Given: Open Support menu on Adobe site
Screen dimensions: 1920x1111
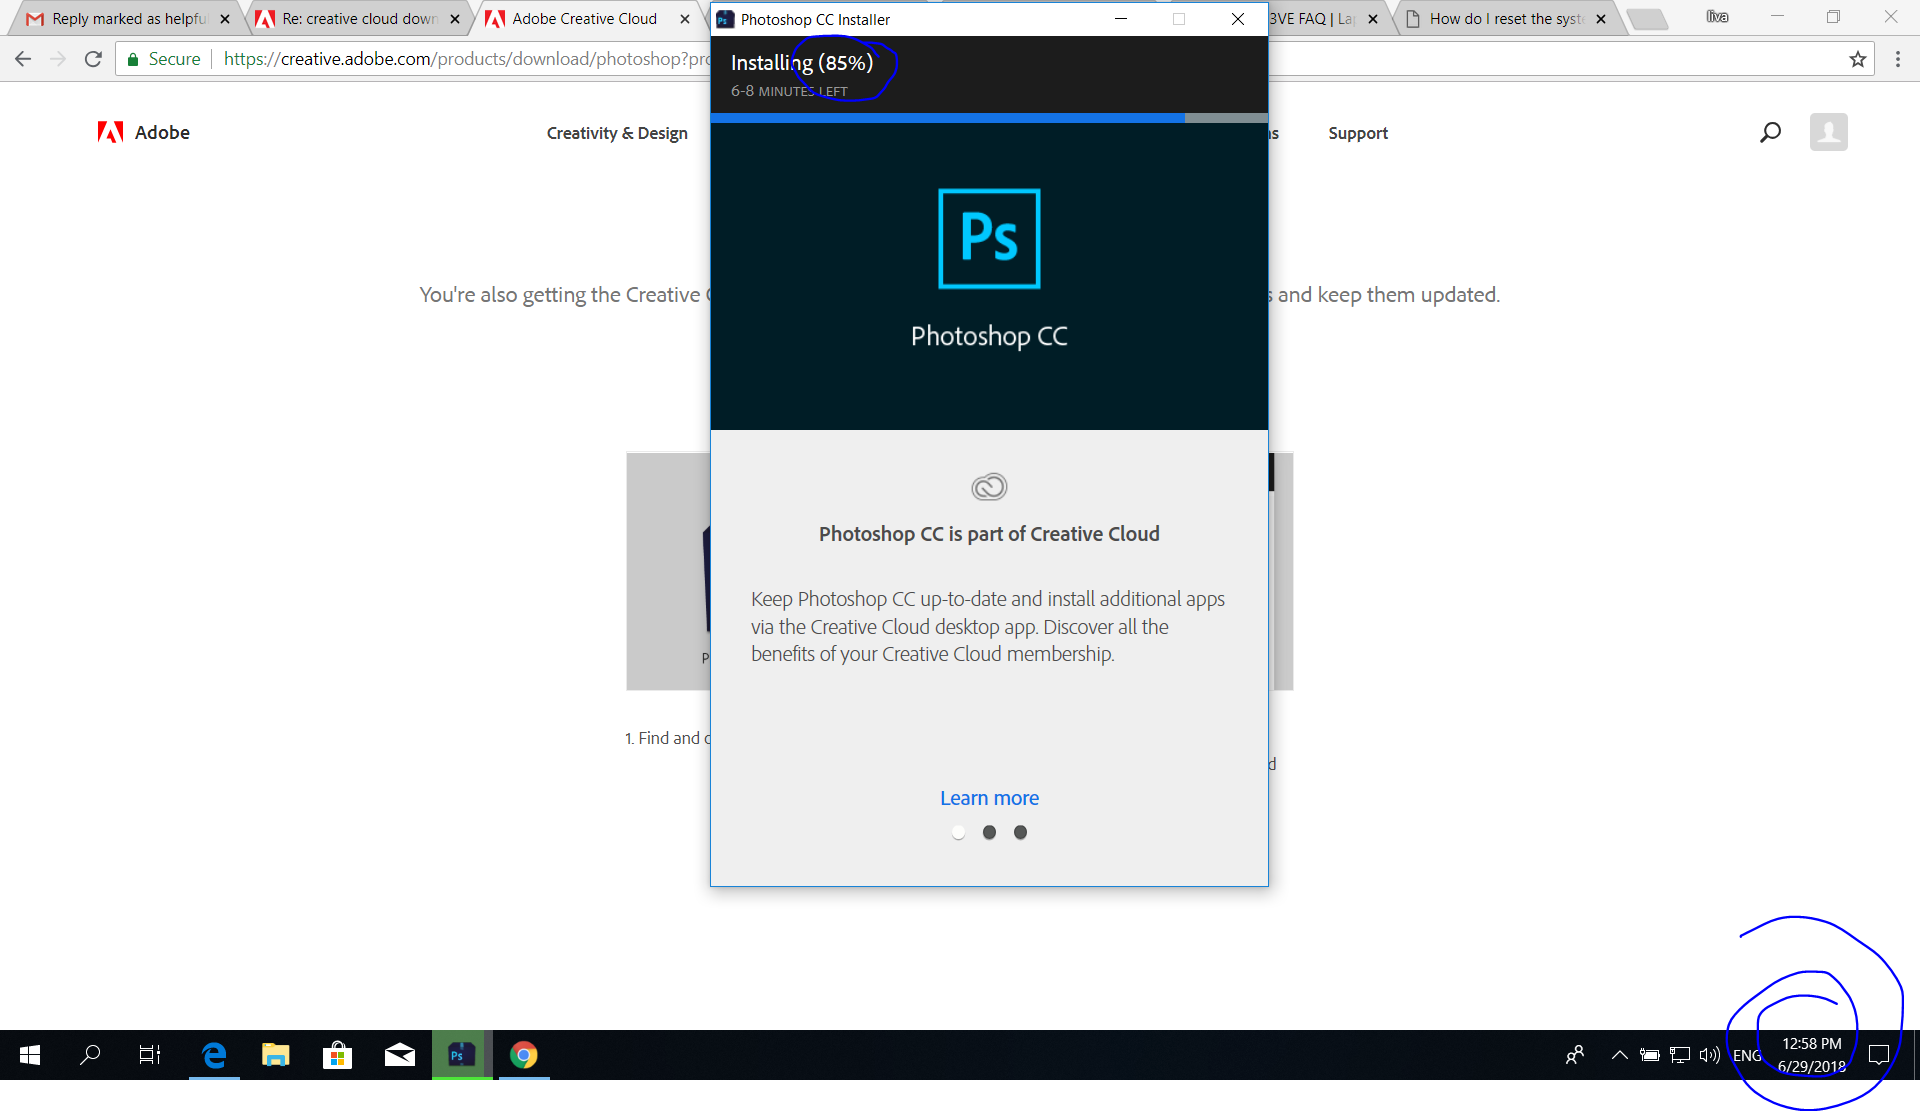Looking at the screenshot, I should tap(1357, 133).
